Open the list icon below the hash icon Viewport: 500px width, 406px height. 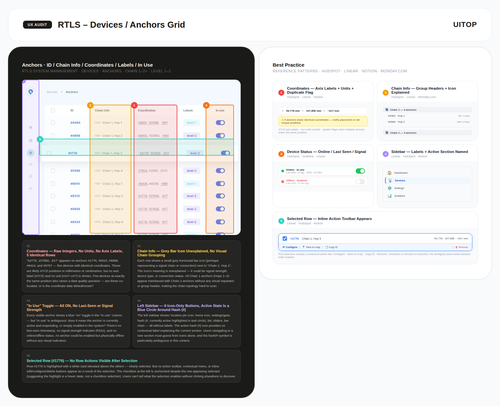click(31, 164)
